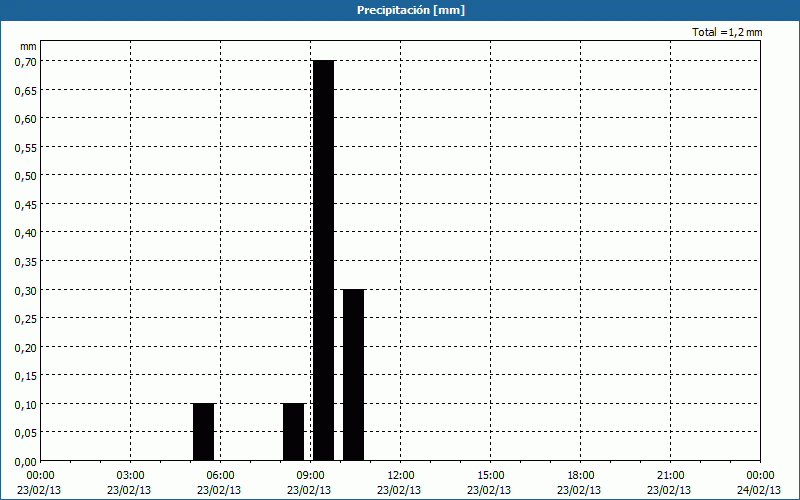Click the 09:00 23/02/13 time label
This screenshot has height=500, width=800.
tap(309, 483)
